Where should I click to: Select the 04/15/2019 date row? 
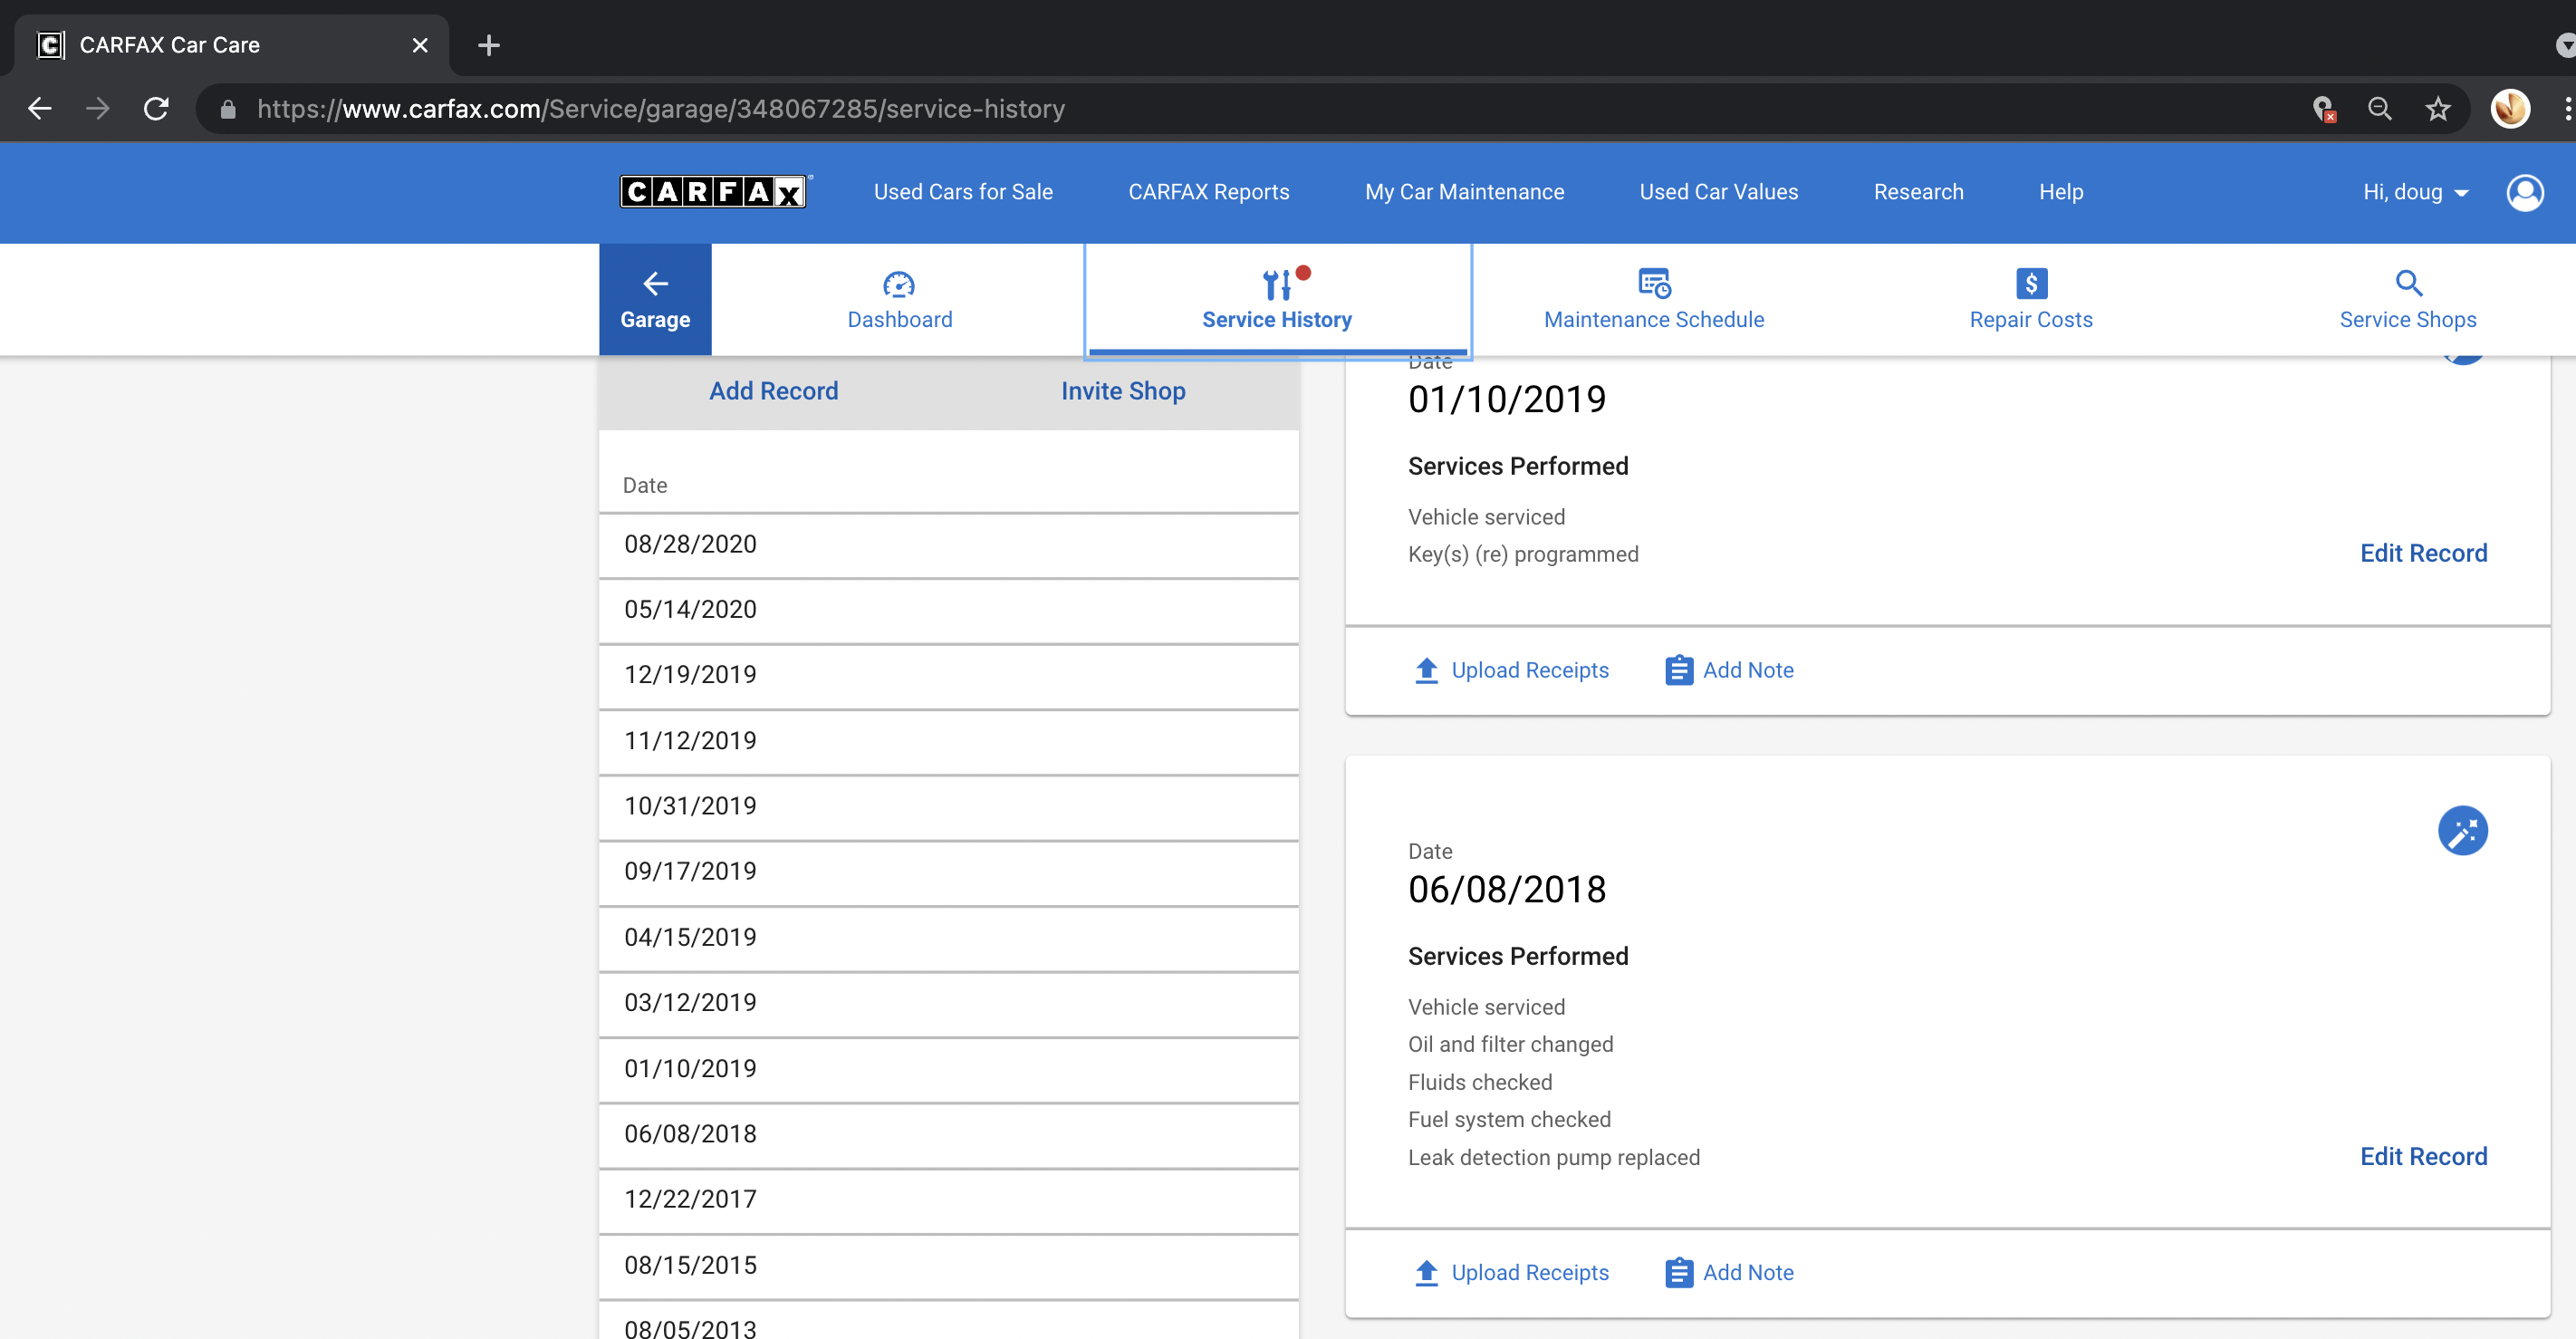pos(948,938)
